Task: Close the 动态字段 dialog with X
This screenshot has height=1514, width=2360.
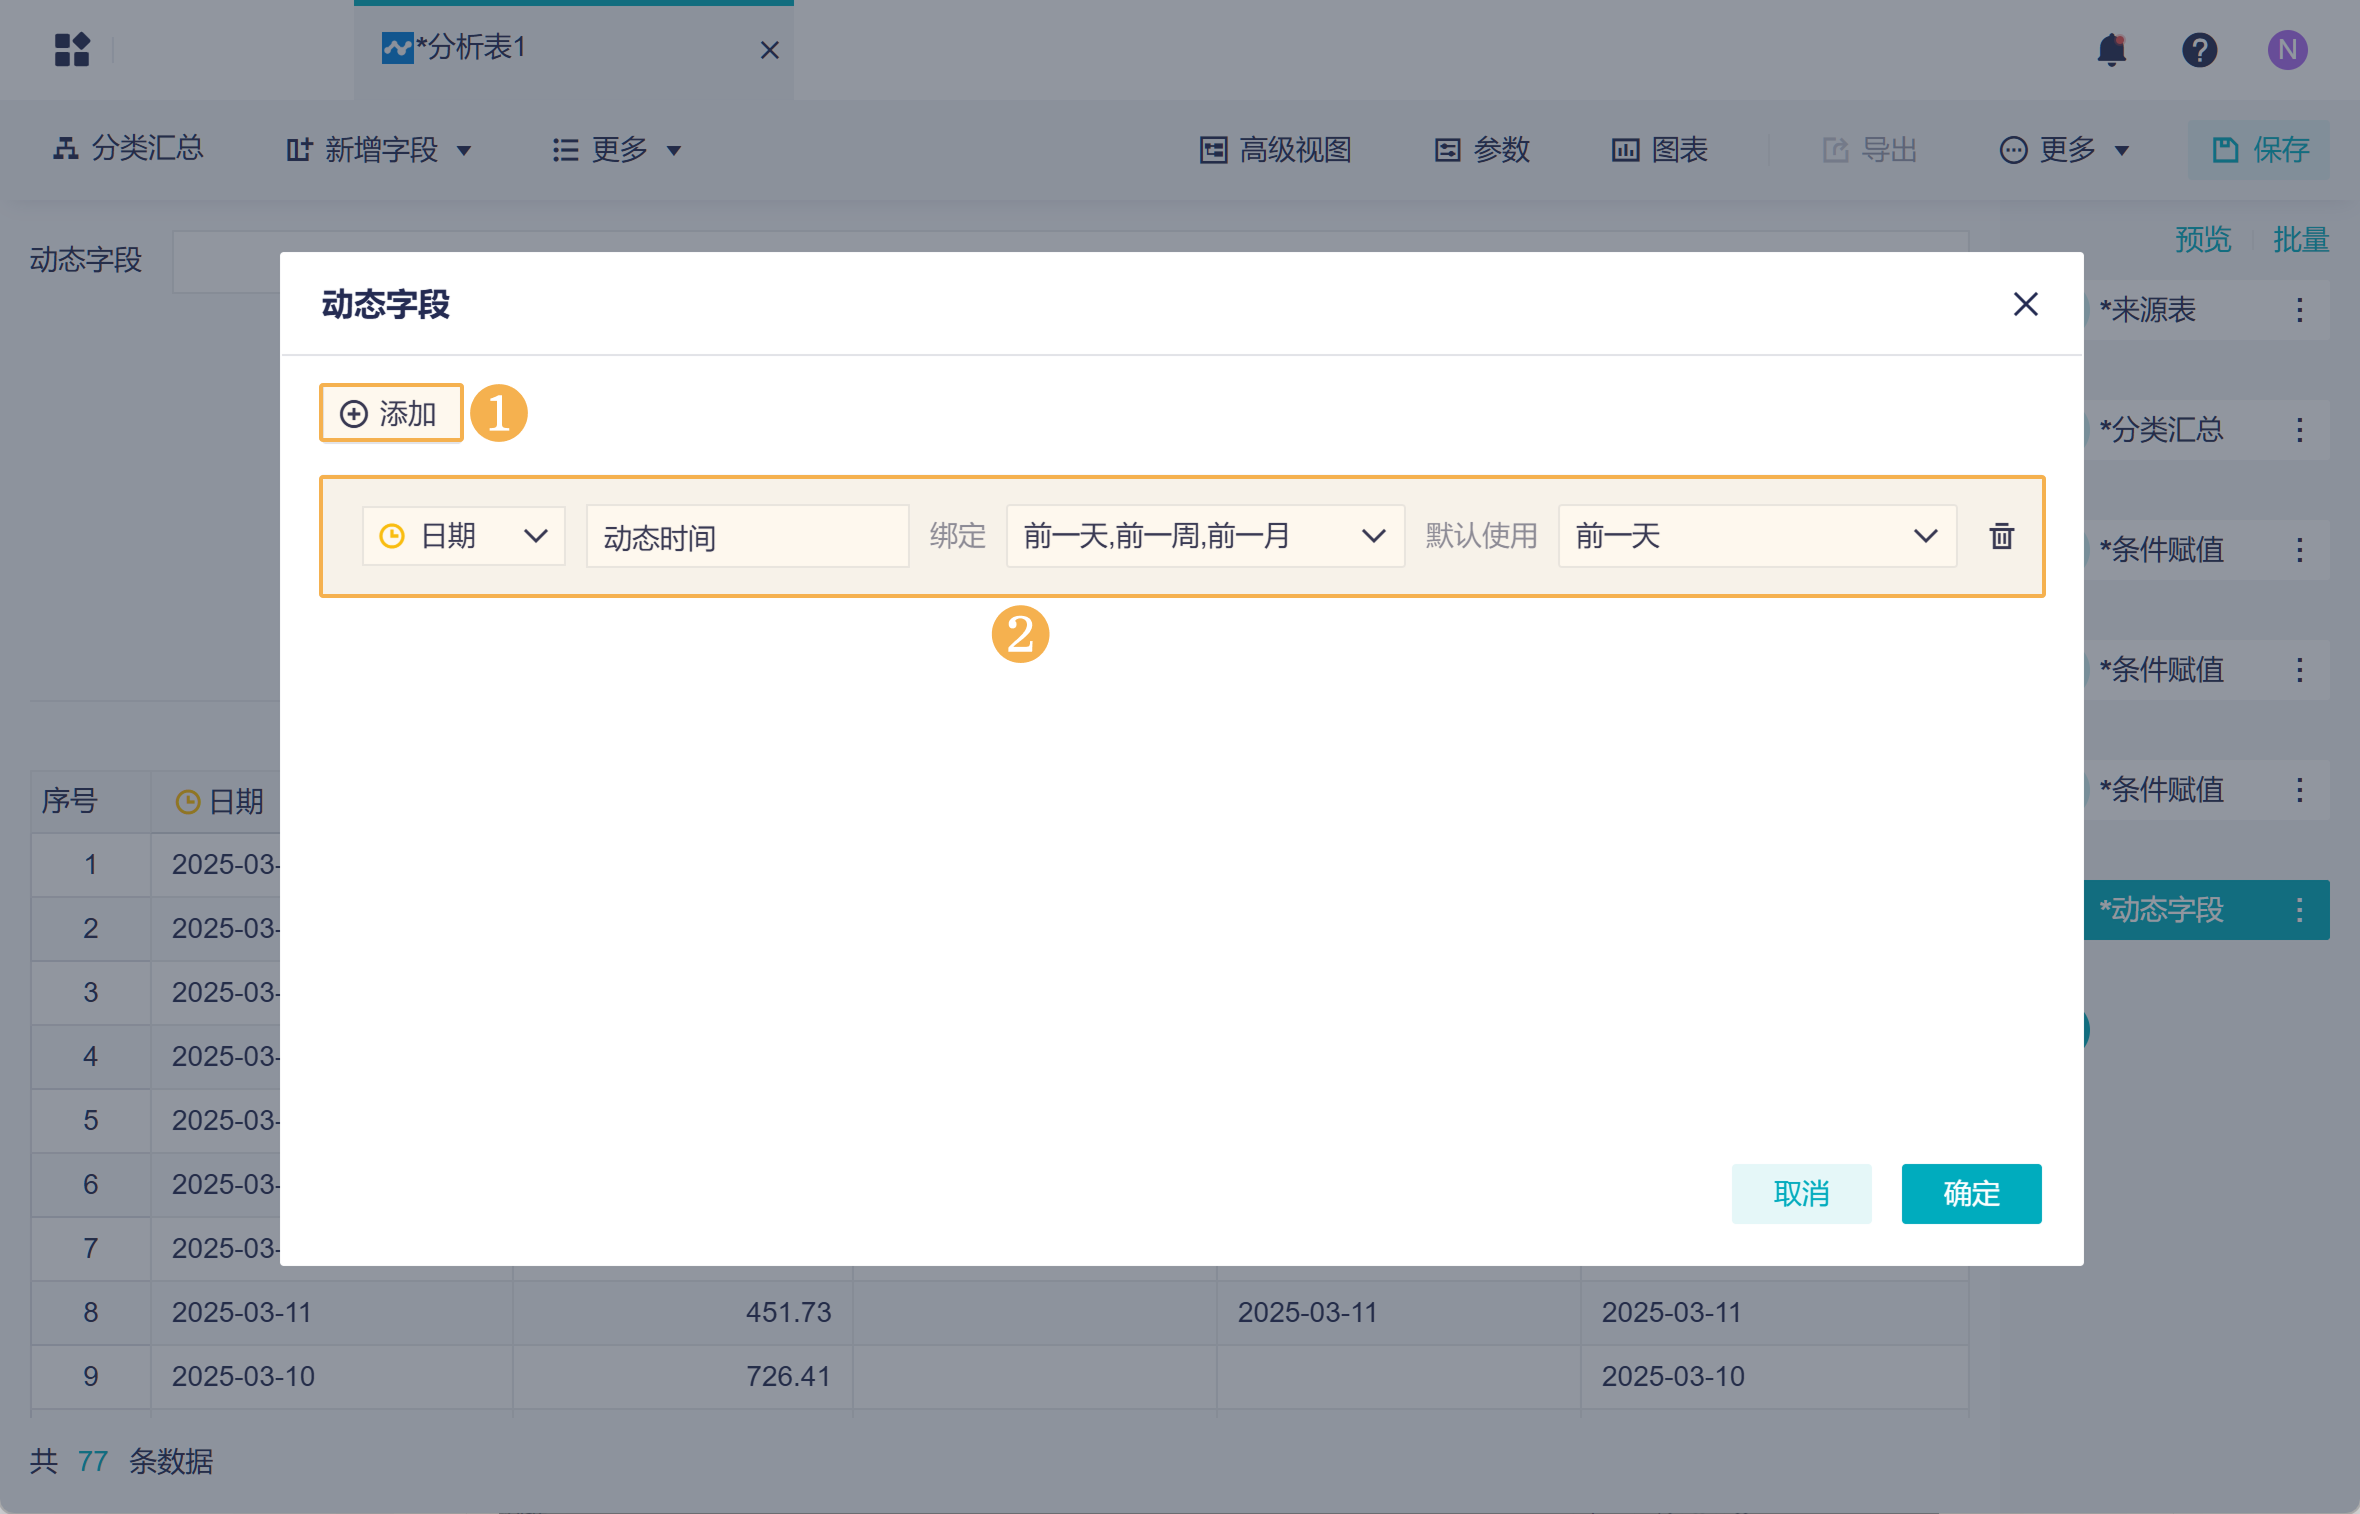Action: coord(2025,304)
